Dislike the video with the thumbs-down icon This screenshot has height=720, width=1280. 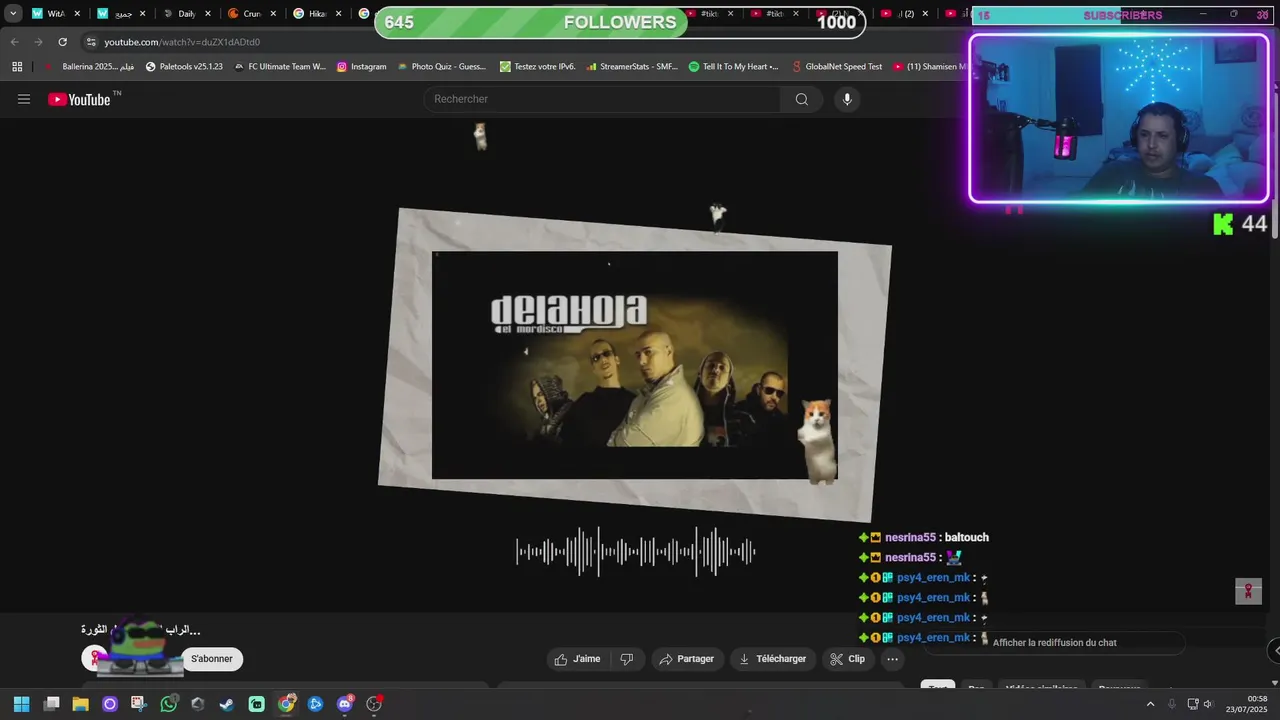point(627,659)
